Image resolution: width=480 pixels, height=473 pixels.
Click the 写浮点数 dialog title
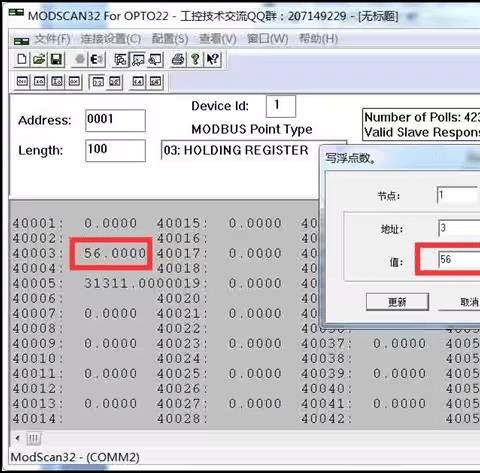click(x=350, y=158)
